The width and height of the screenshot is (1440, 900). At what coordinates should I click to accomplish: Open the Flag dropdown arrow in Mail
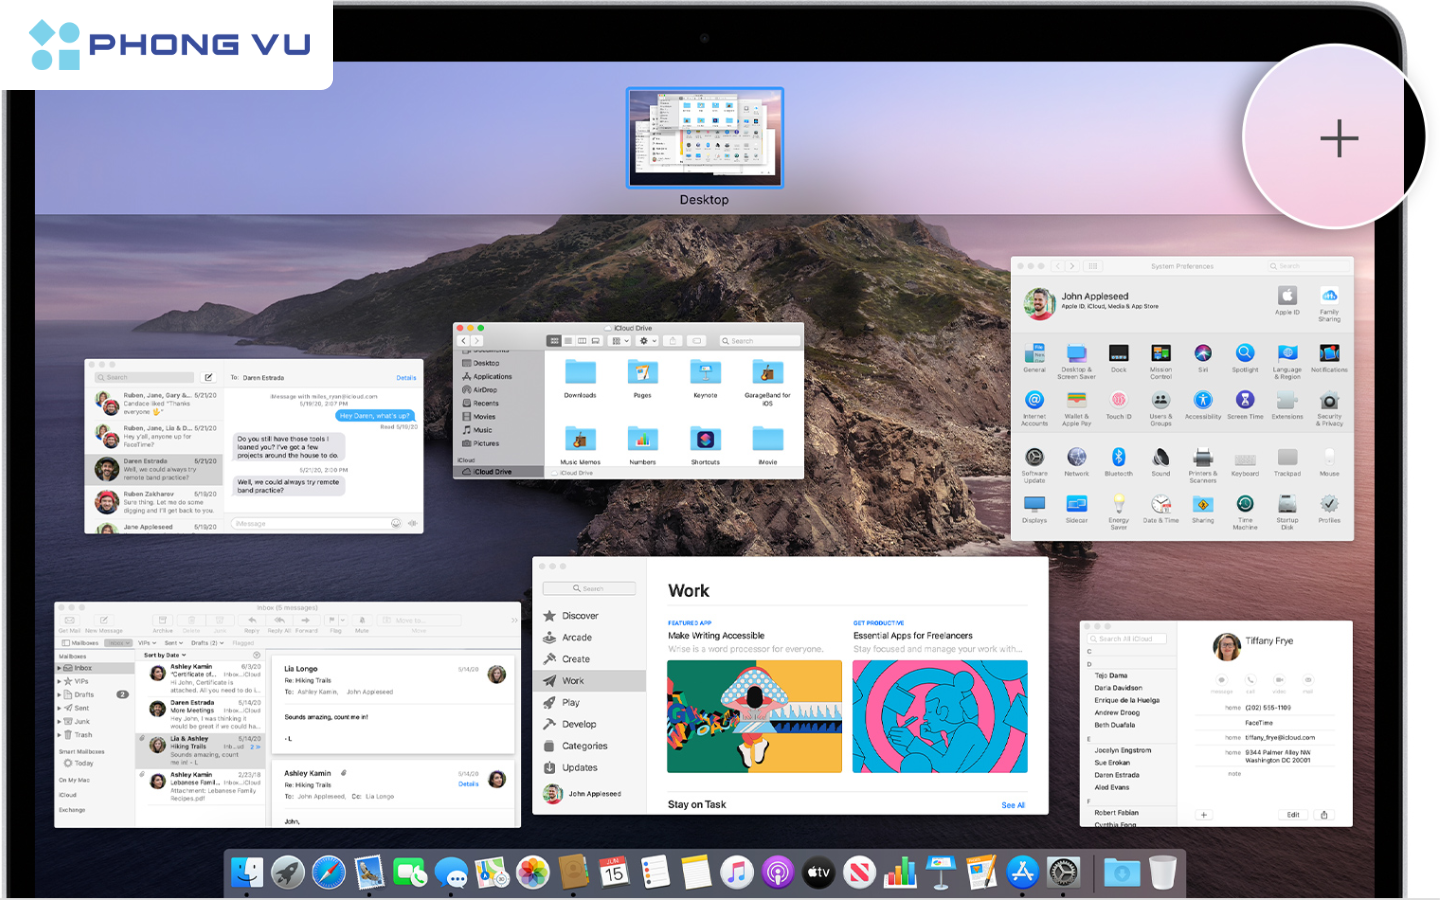tap(342, 621)
